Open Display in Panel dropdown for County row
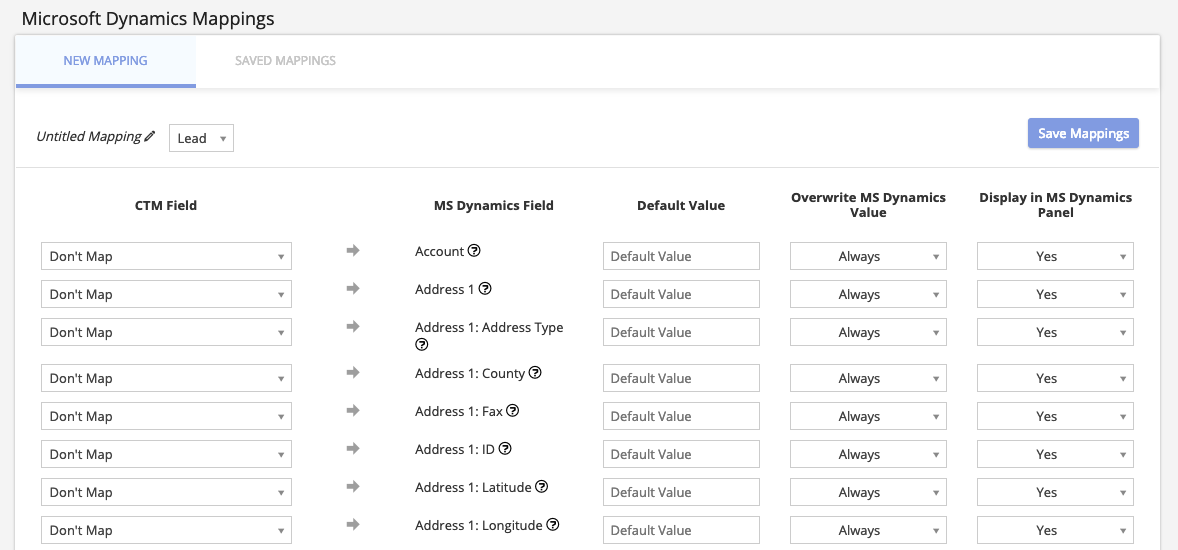The image size is (1178, 550). (x=1054, y=378)
